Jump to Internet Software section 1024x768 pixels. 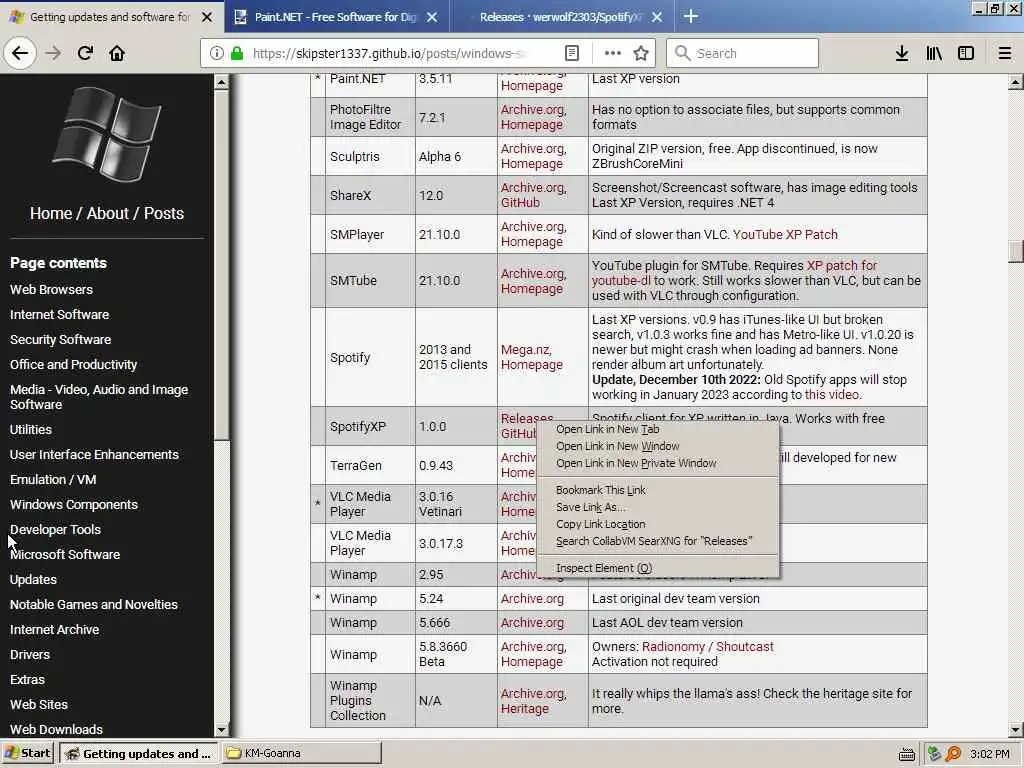point(59,314)
